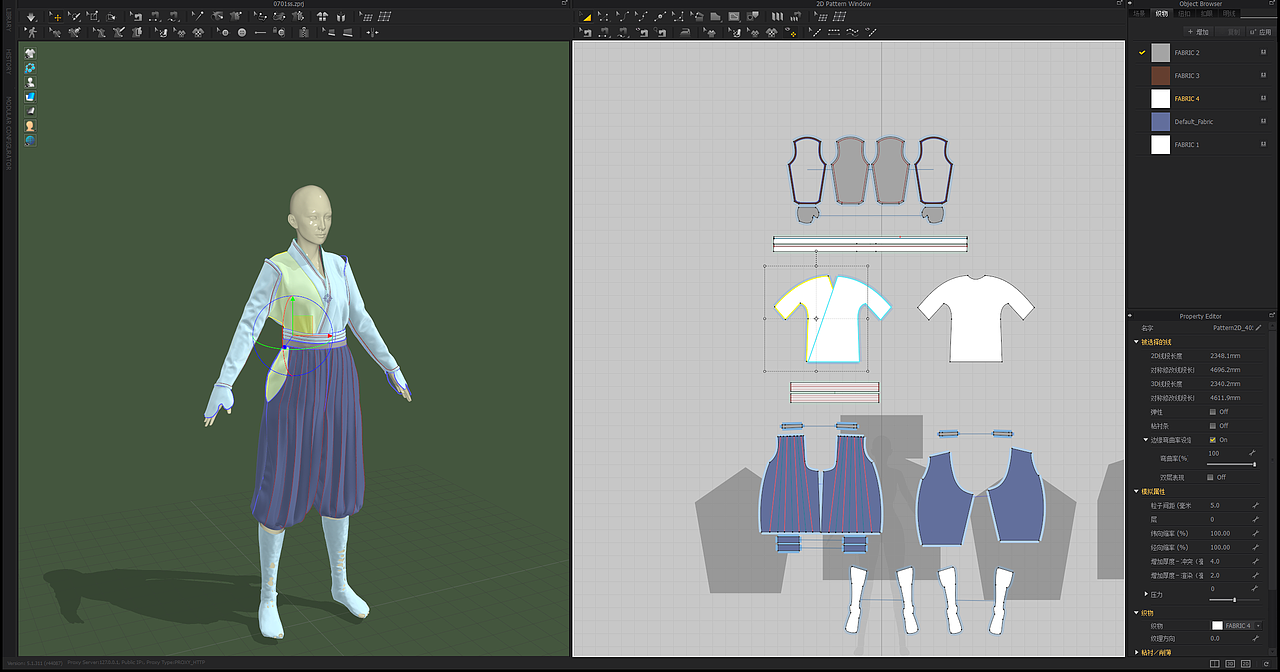Viewport: 1280px width, 672px height.
Task: Uncheck the 边缘弯曲率设置 On checkbox
Action: tap(1212, 440)
